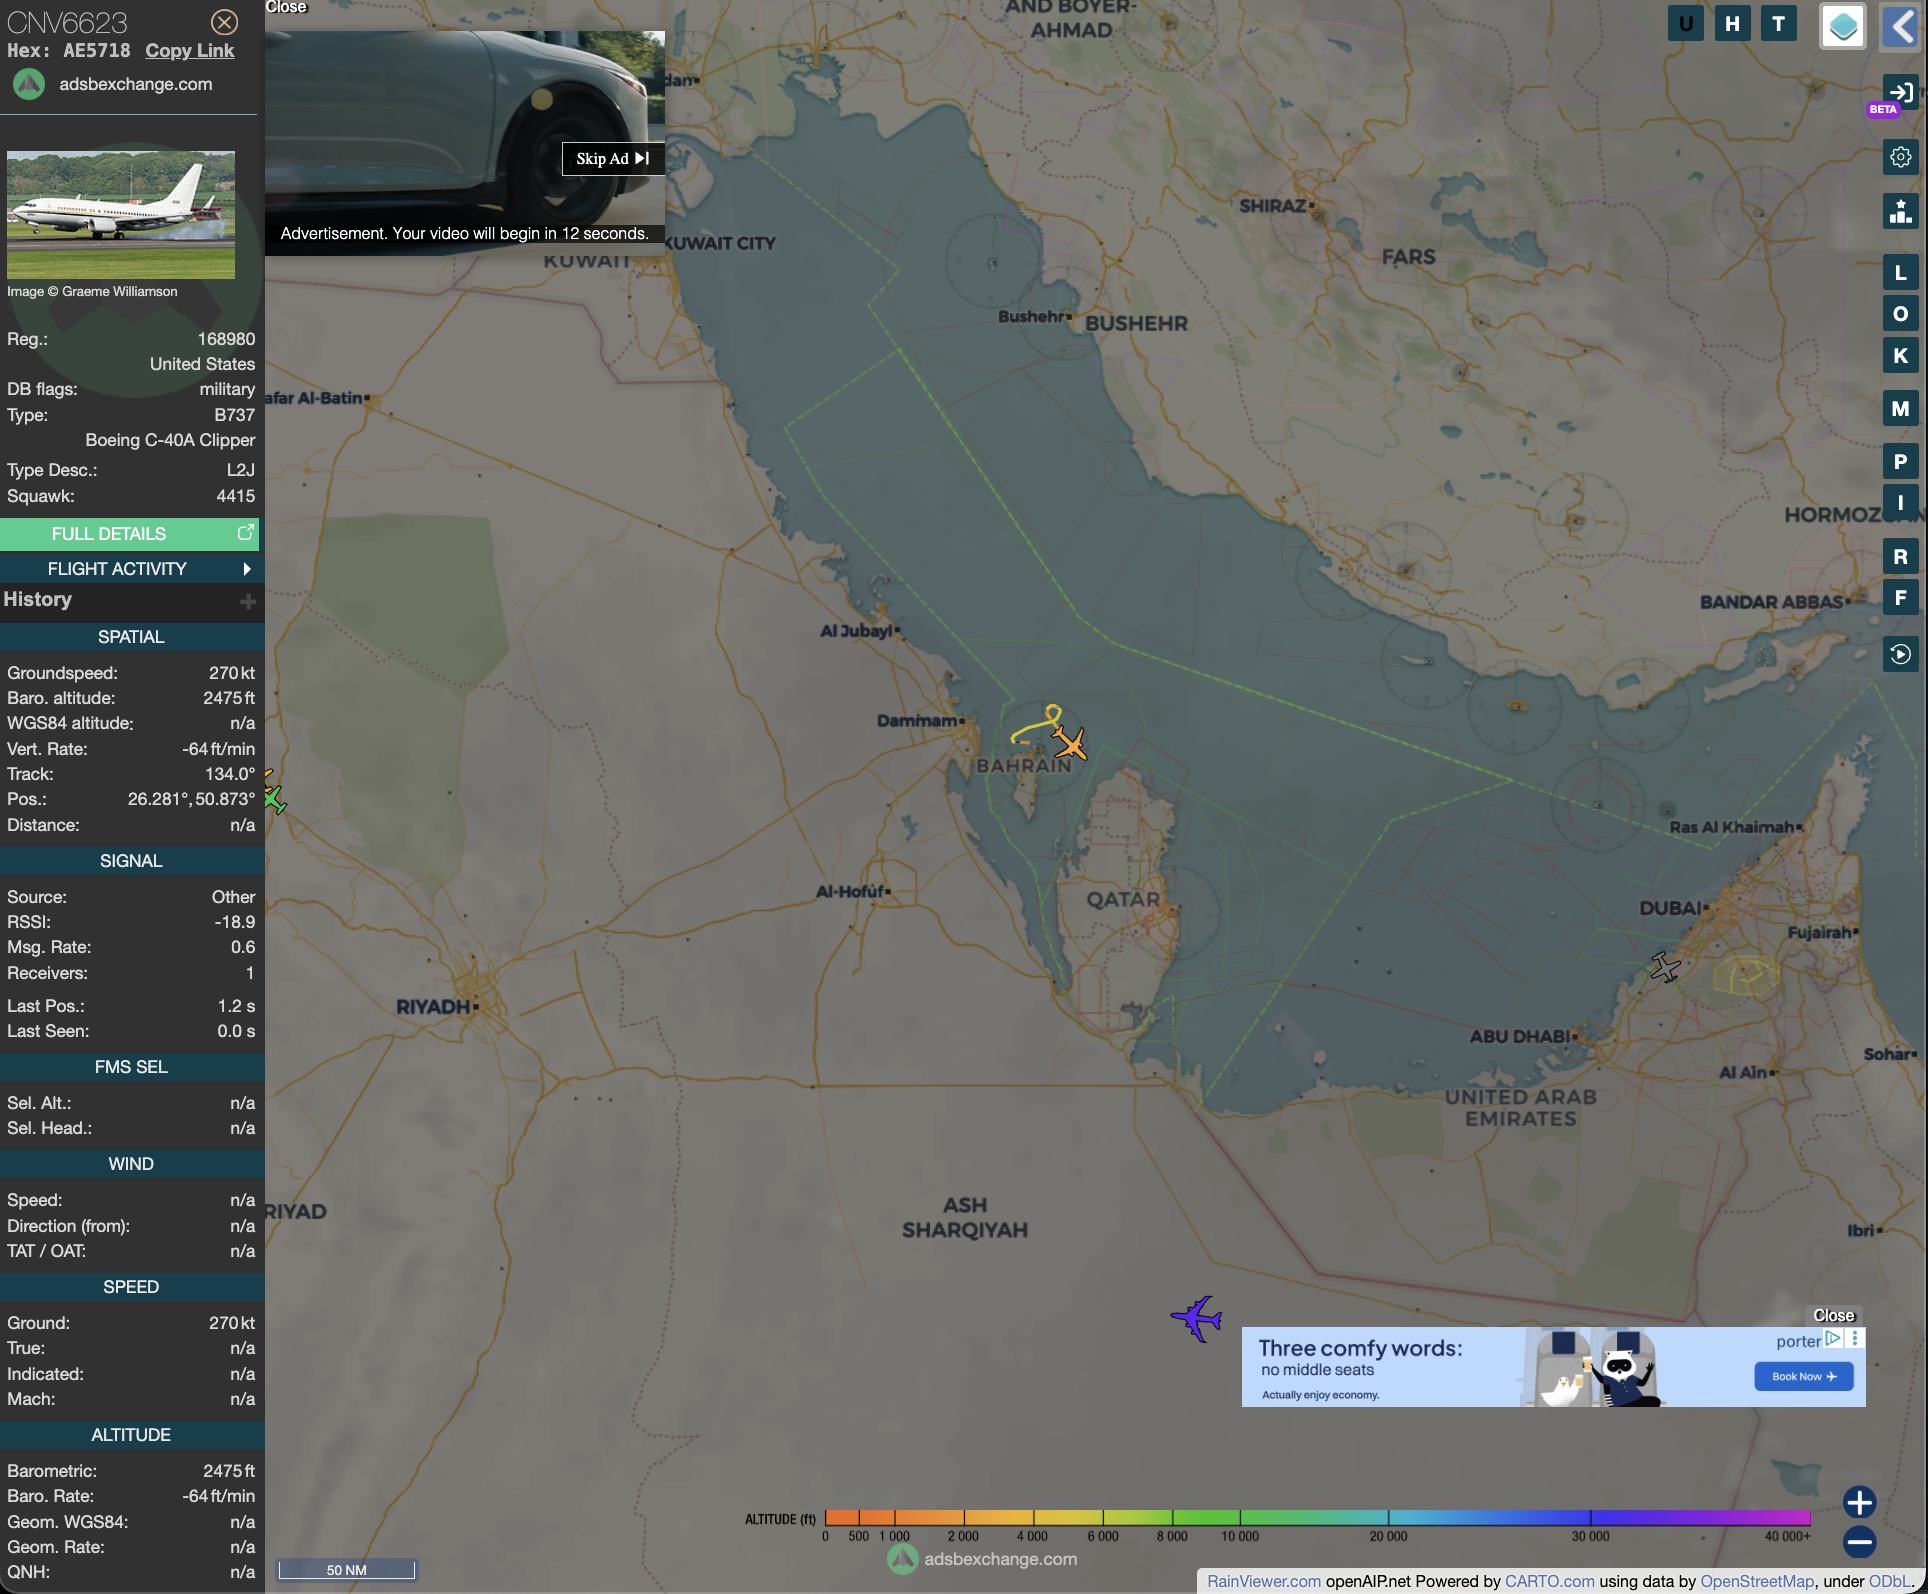Click the T toggle button

1778,24
